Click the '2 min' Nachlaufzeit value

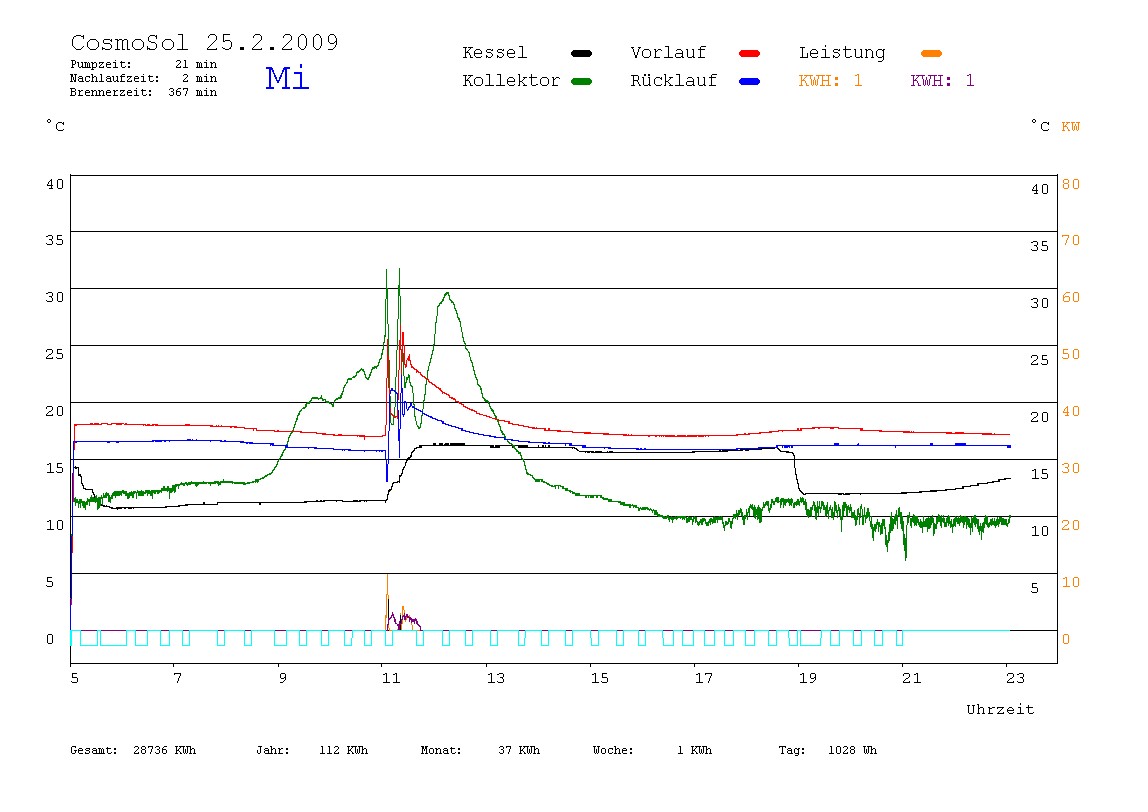(199, 78)
